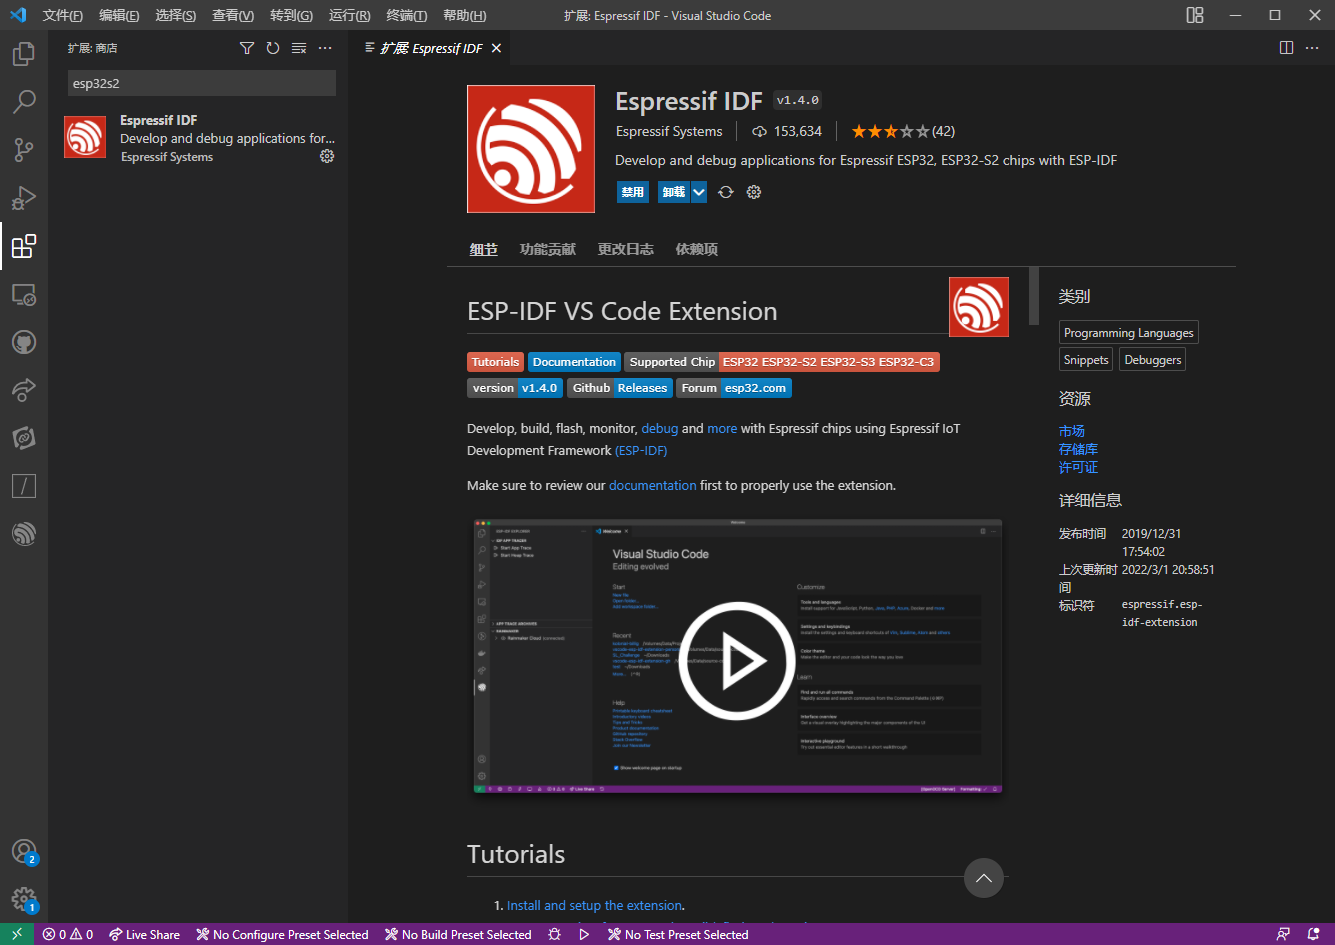Switch to the 细节 tab

click(x=484, y=249)
